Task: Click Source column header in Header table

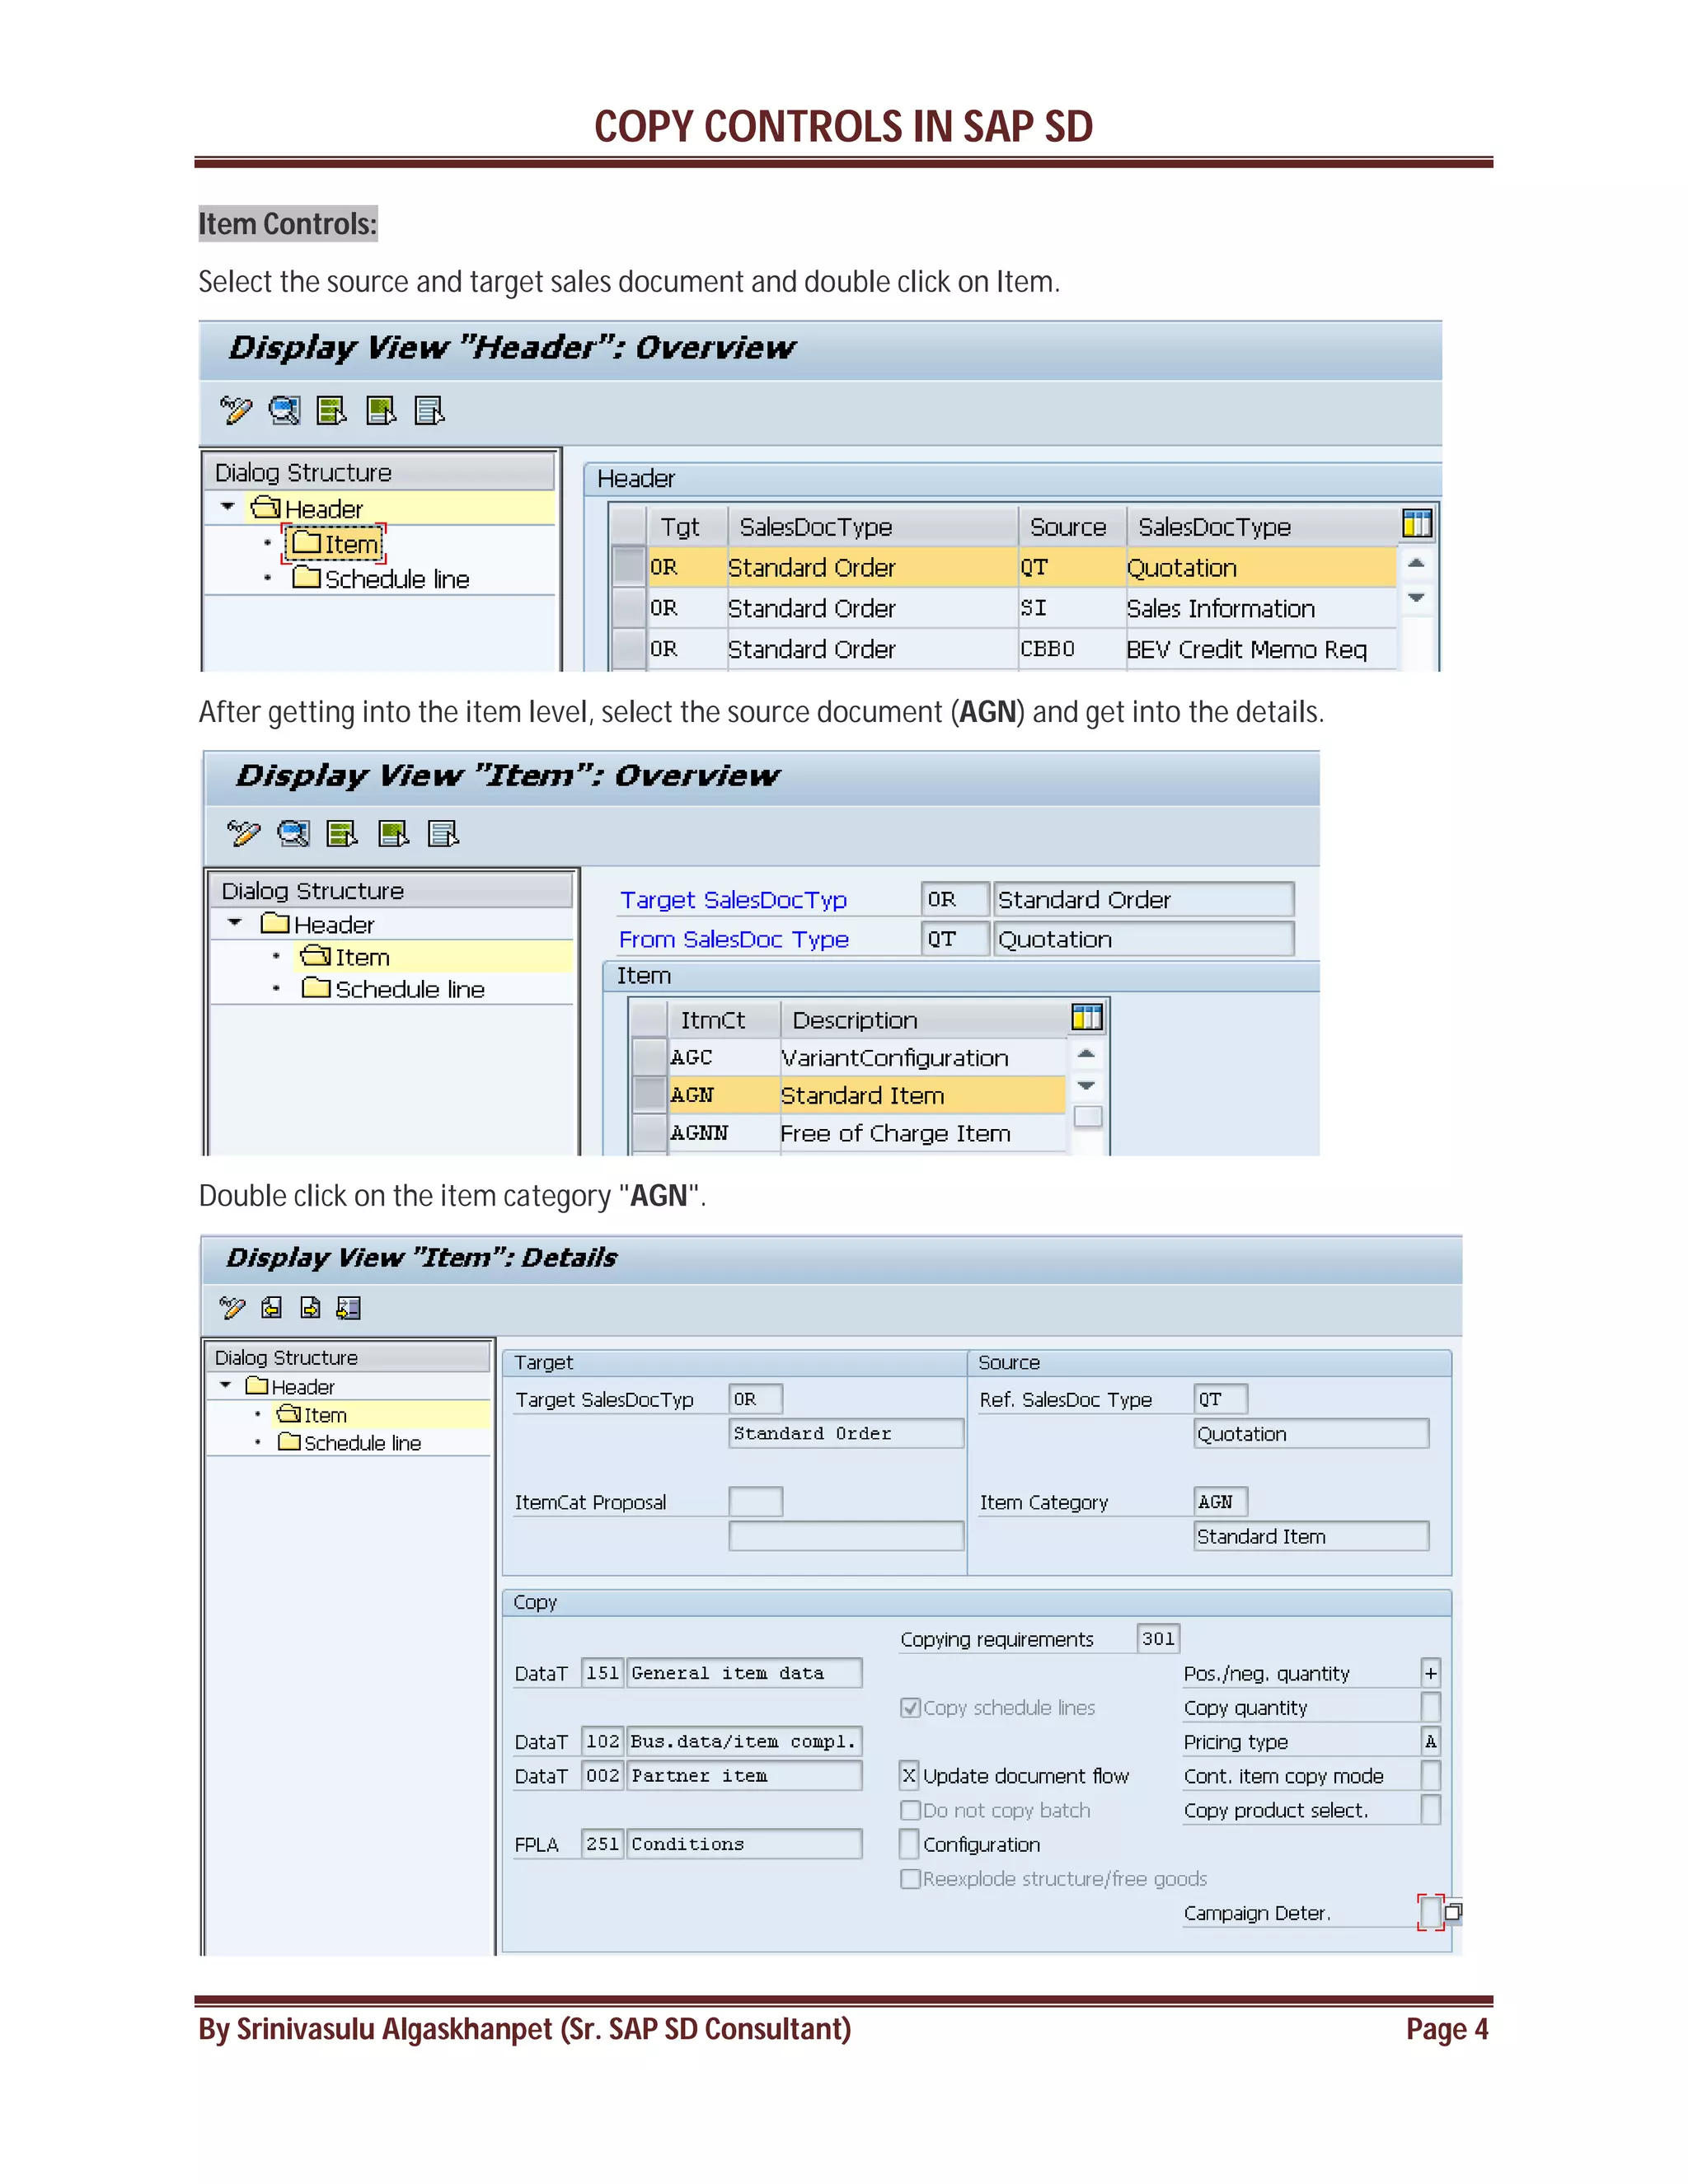Action: click(1071, 526)
